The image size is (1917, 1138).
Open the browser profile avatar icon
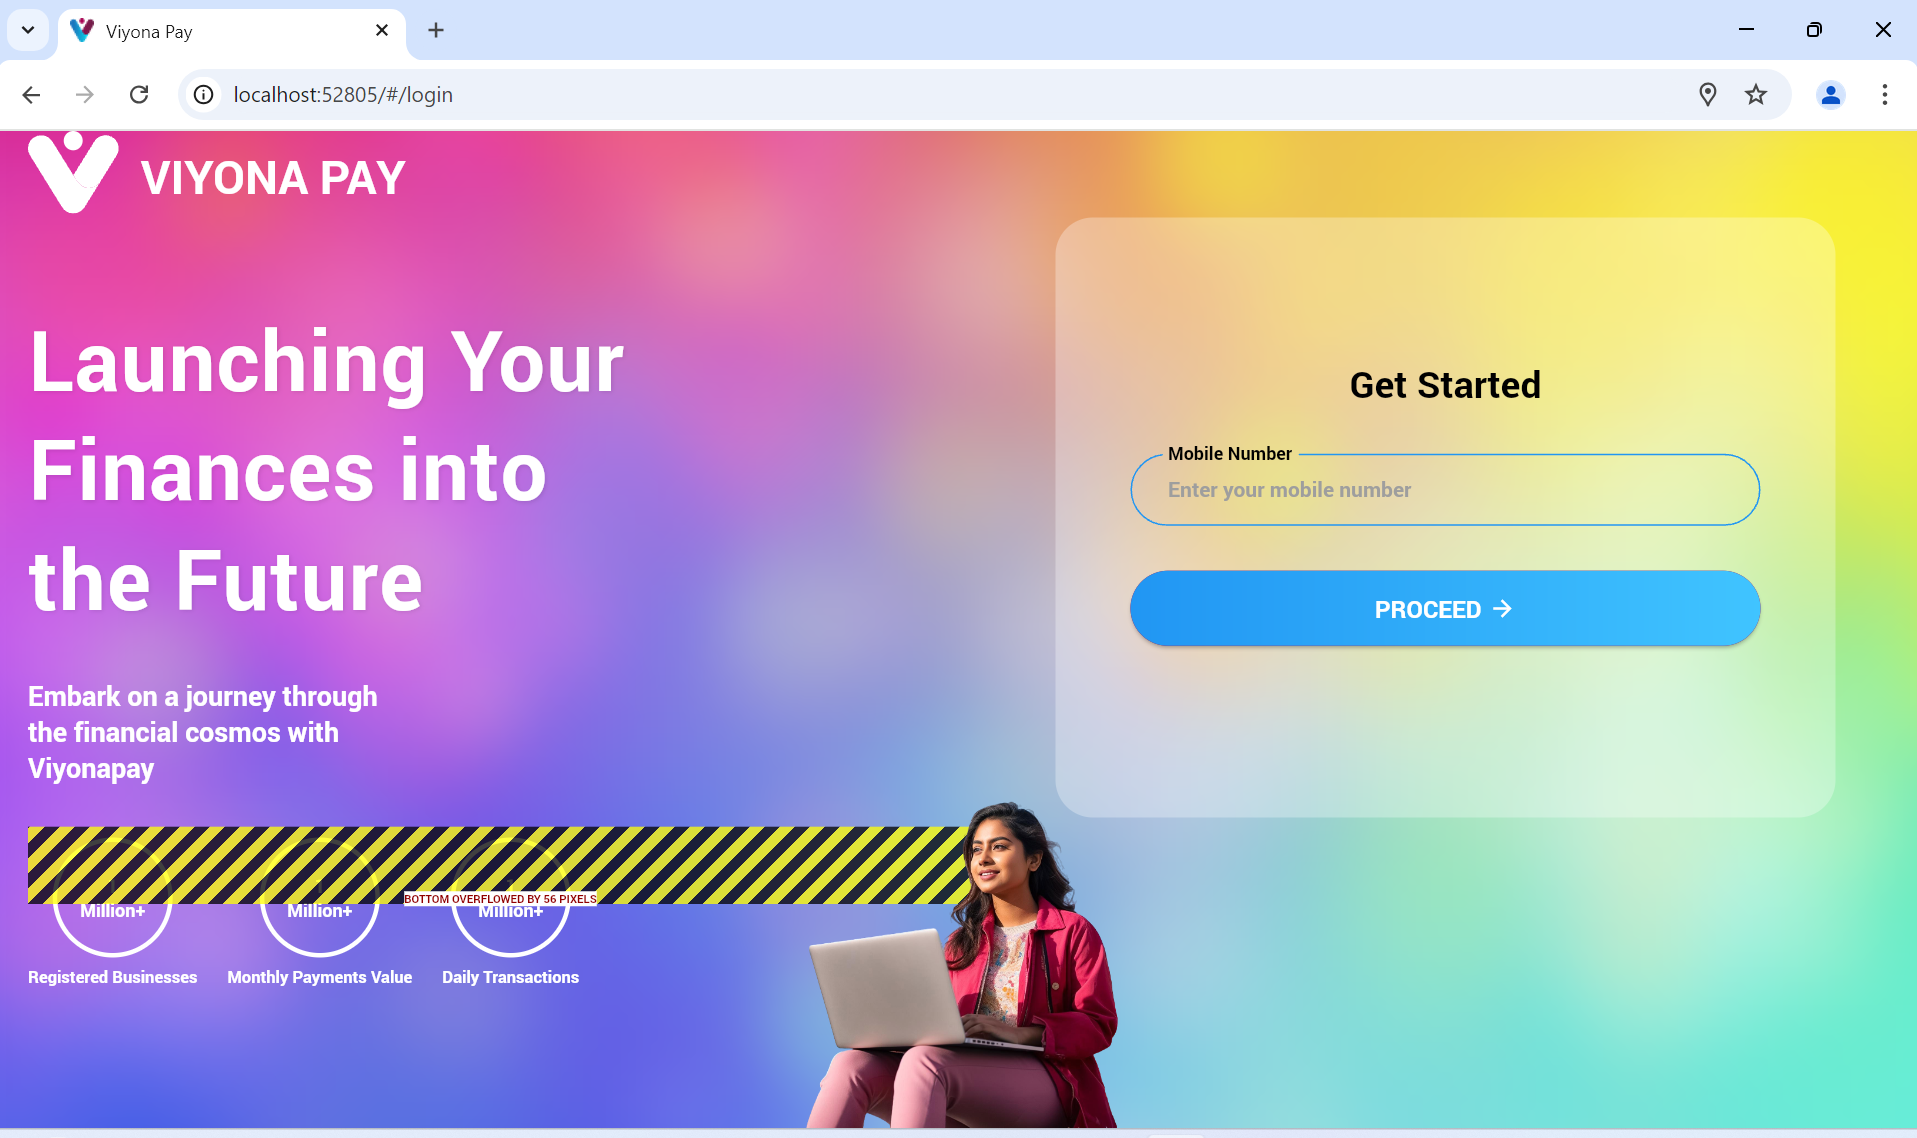1831,95
